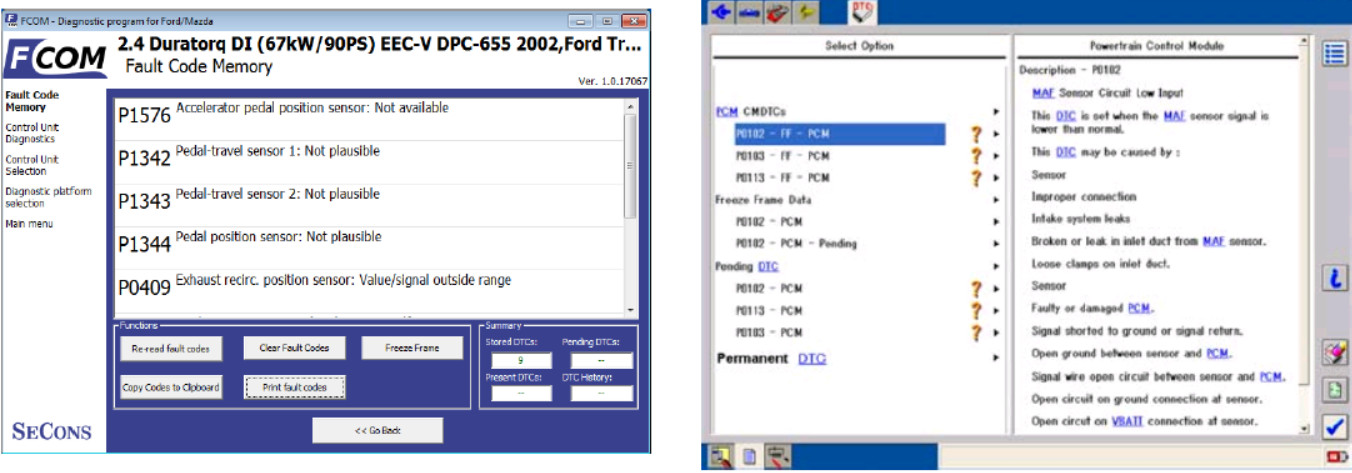This screenshot has width=1352, height=473.
Task: Open Diagnostic platform selection in the sidebar
Action: (48, 197)
